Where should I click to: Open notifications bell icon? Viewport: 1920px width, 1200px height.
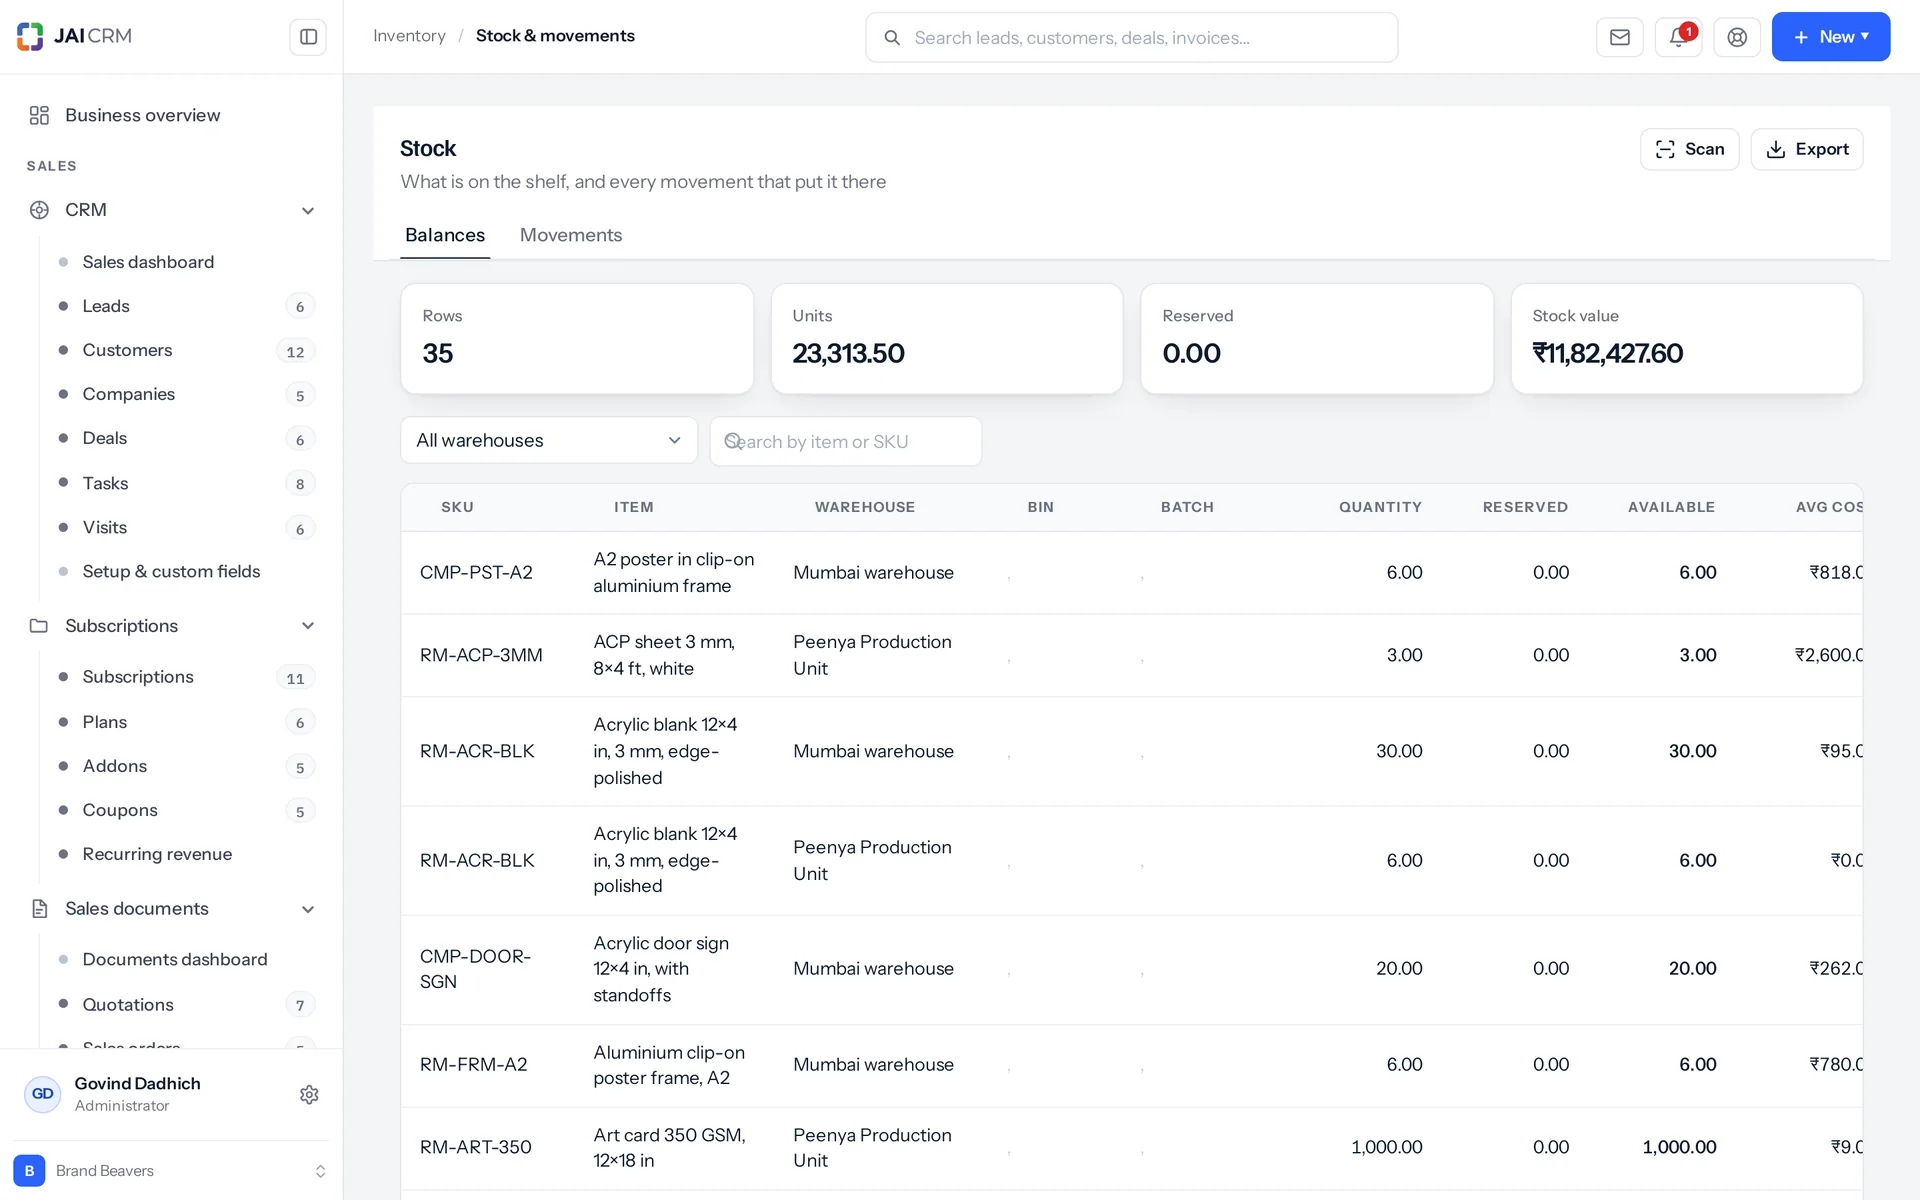1678,37
